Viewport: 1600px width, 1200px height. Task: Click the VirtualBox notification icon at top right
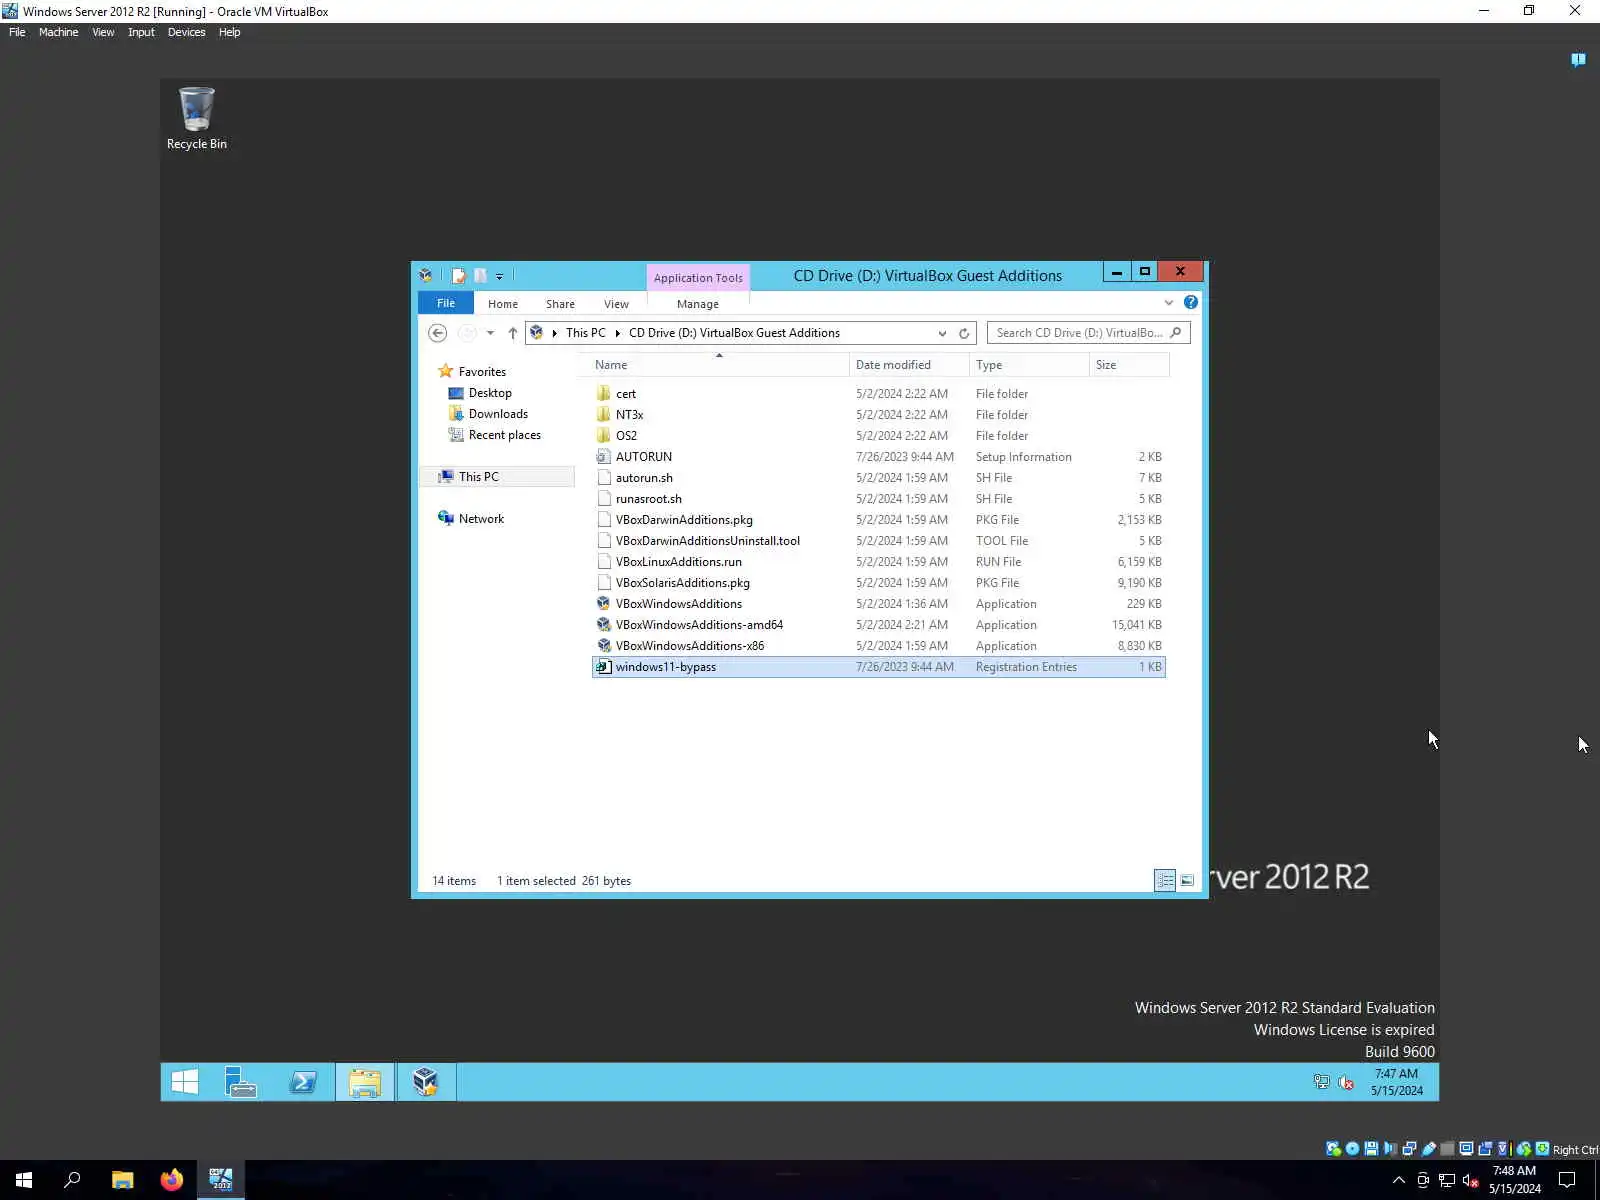[x=1578, y=60]
